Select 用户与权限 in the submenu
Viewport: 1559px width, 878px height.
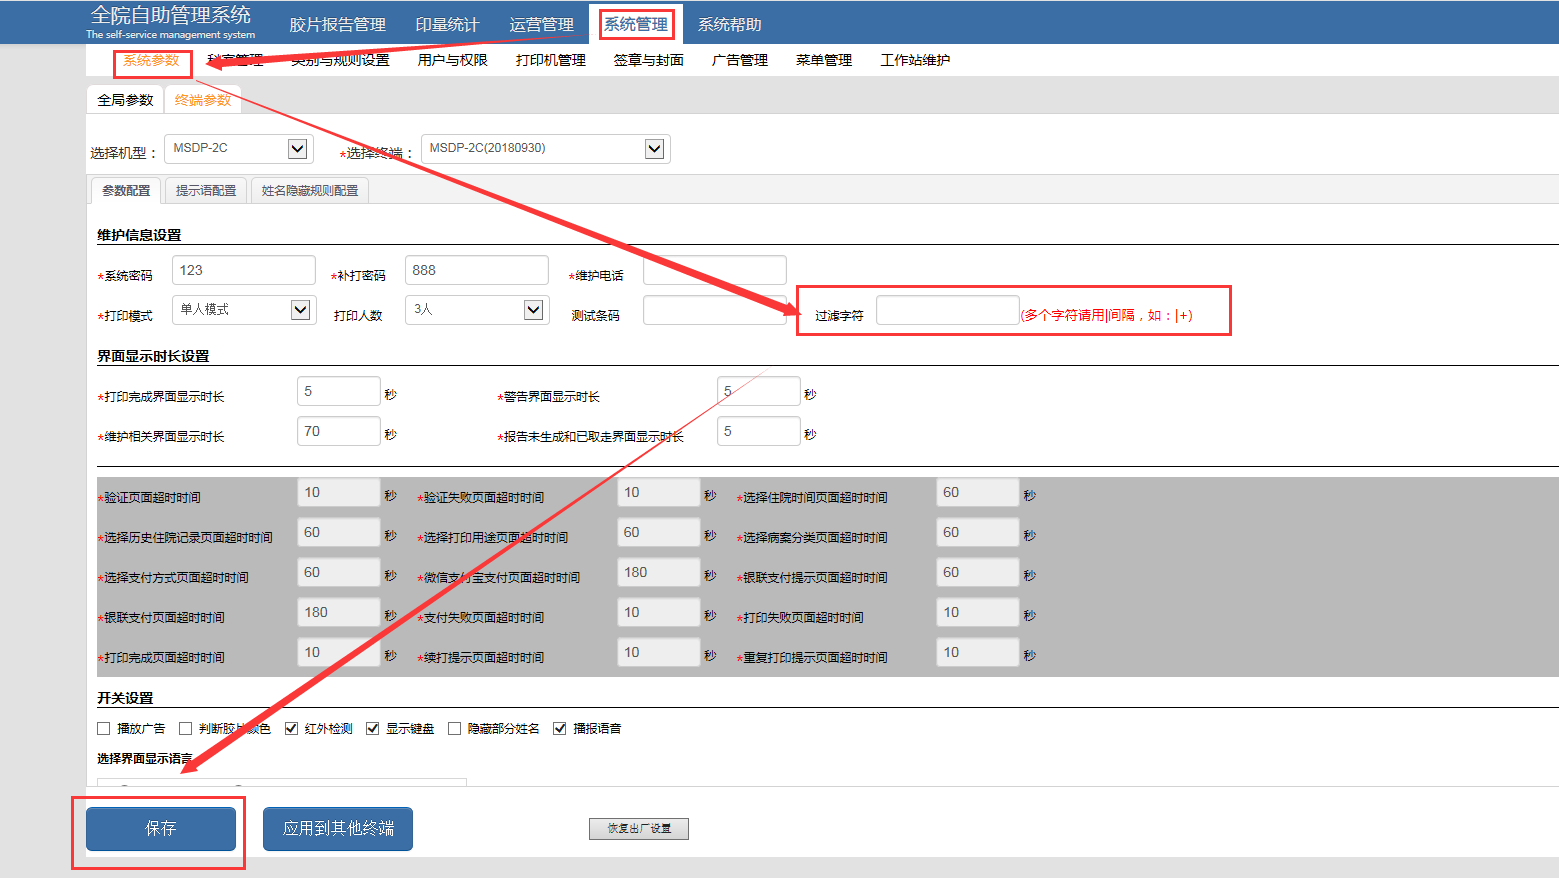452,61
